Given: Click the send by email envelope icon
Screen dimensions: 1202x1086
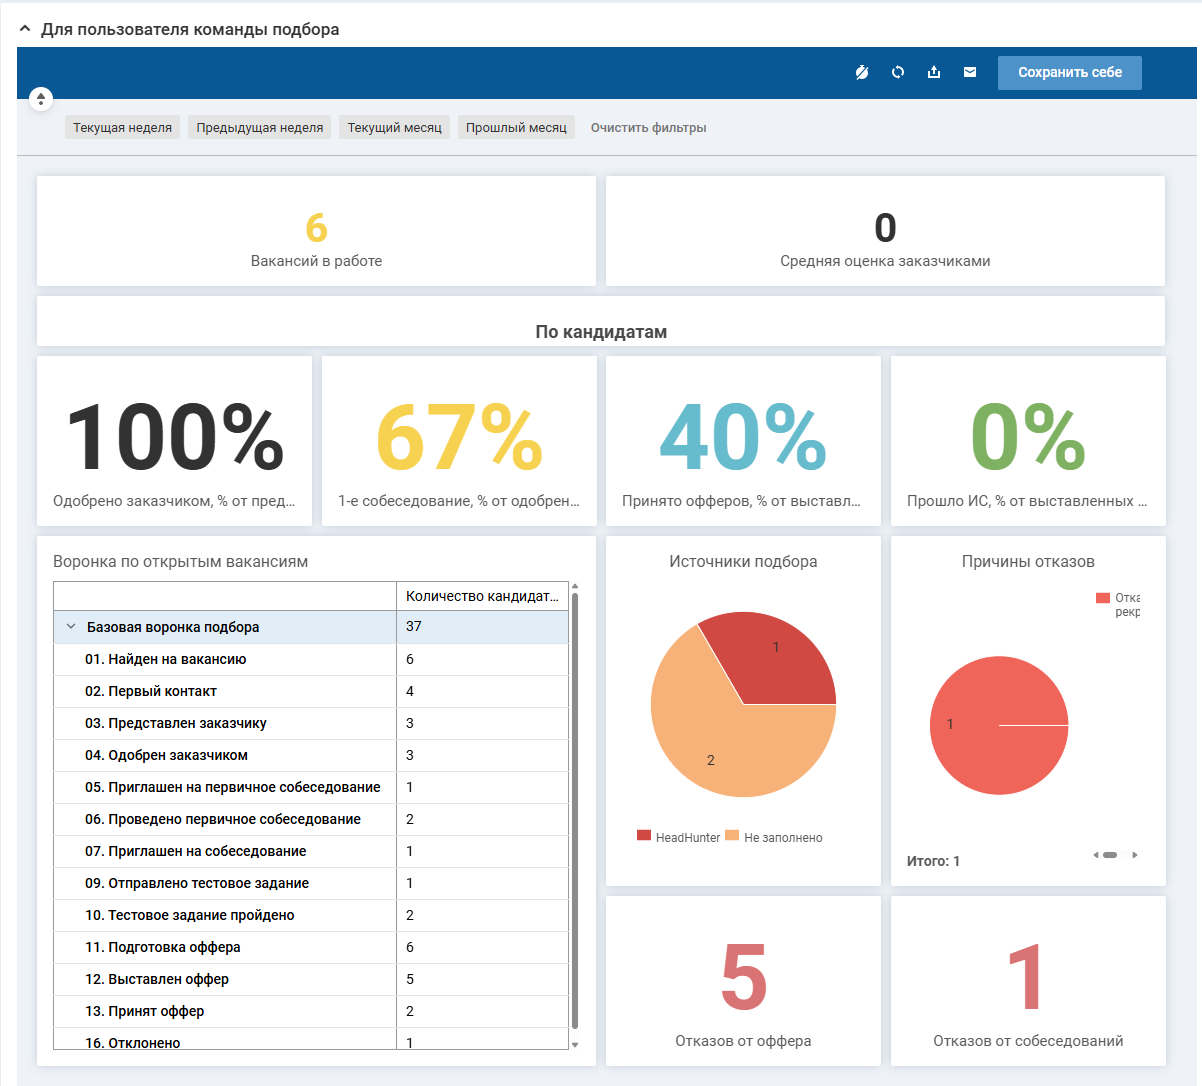Looking at the screenshot, I should [970, 72].
